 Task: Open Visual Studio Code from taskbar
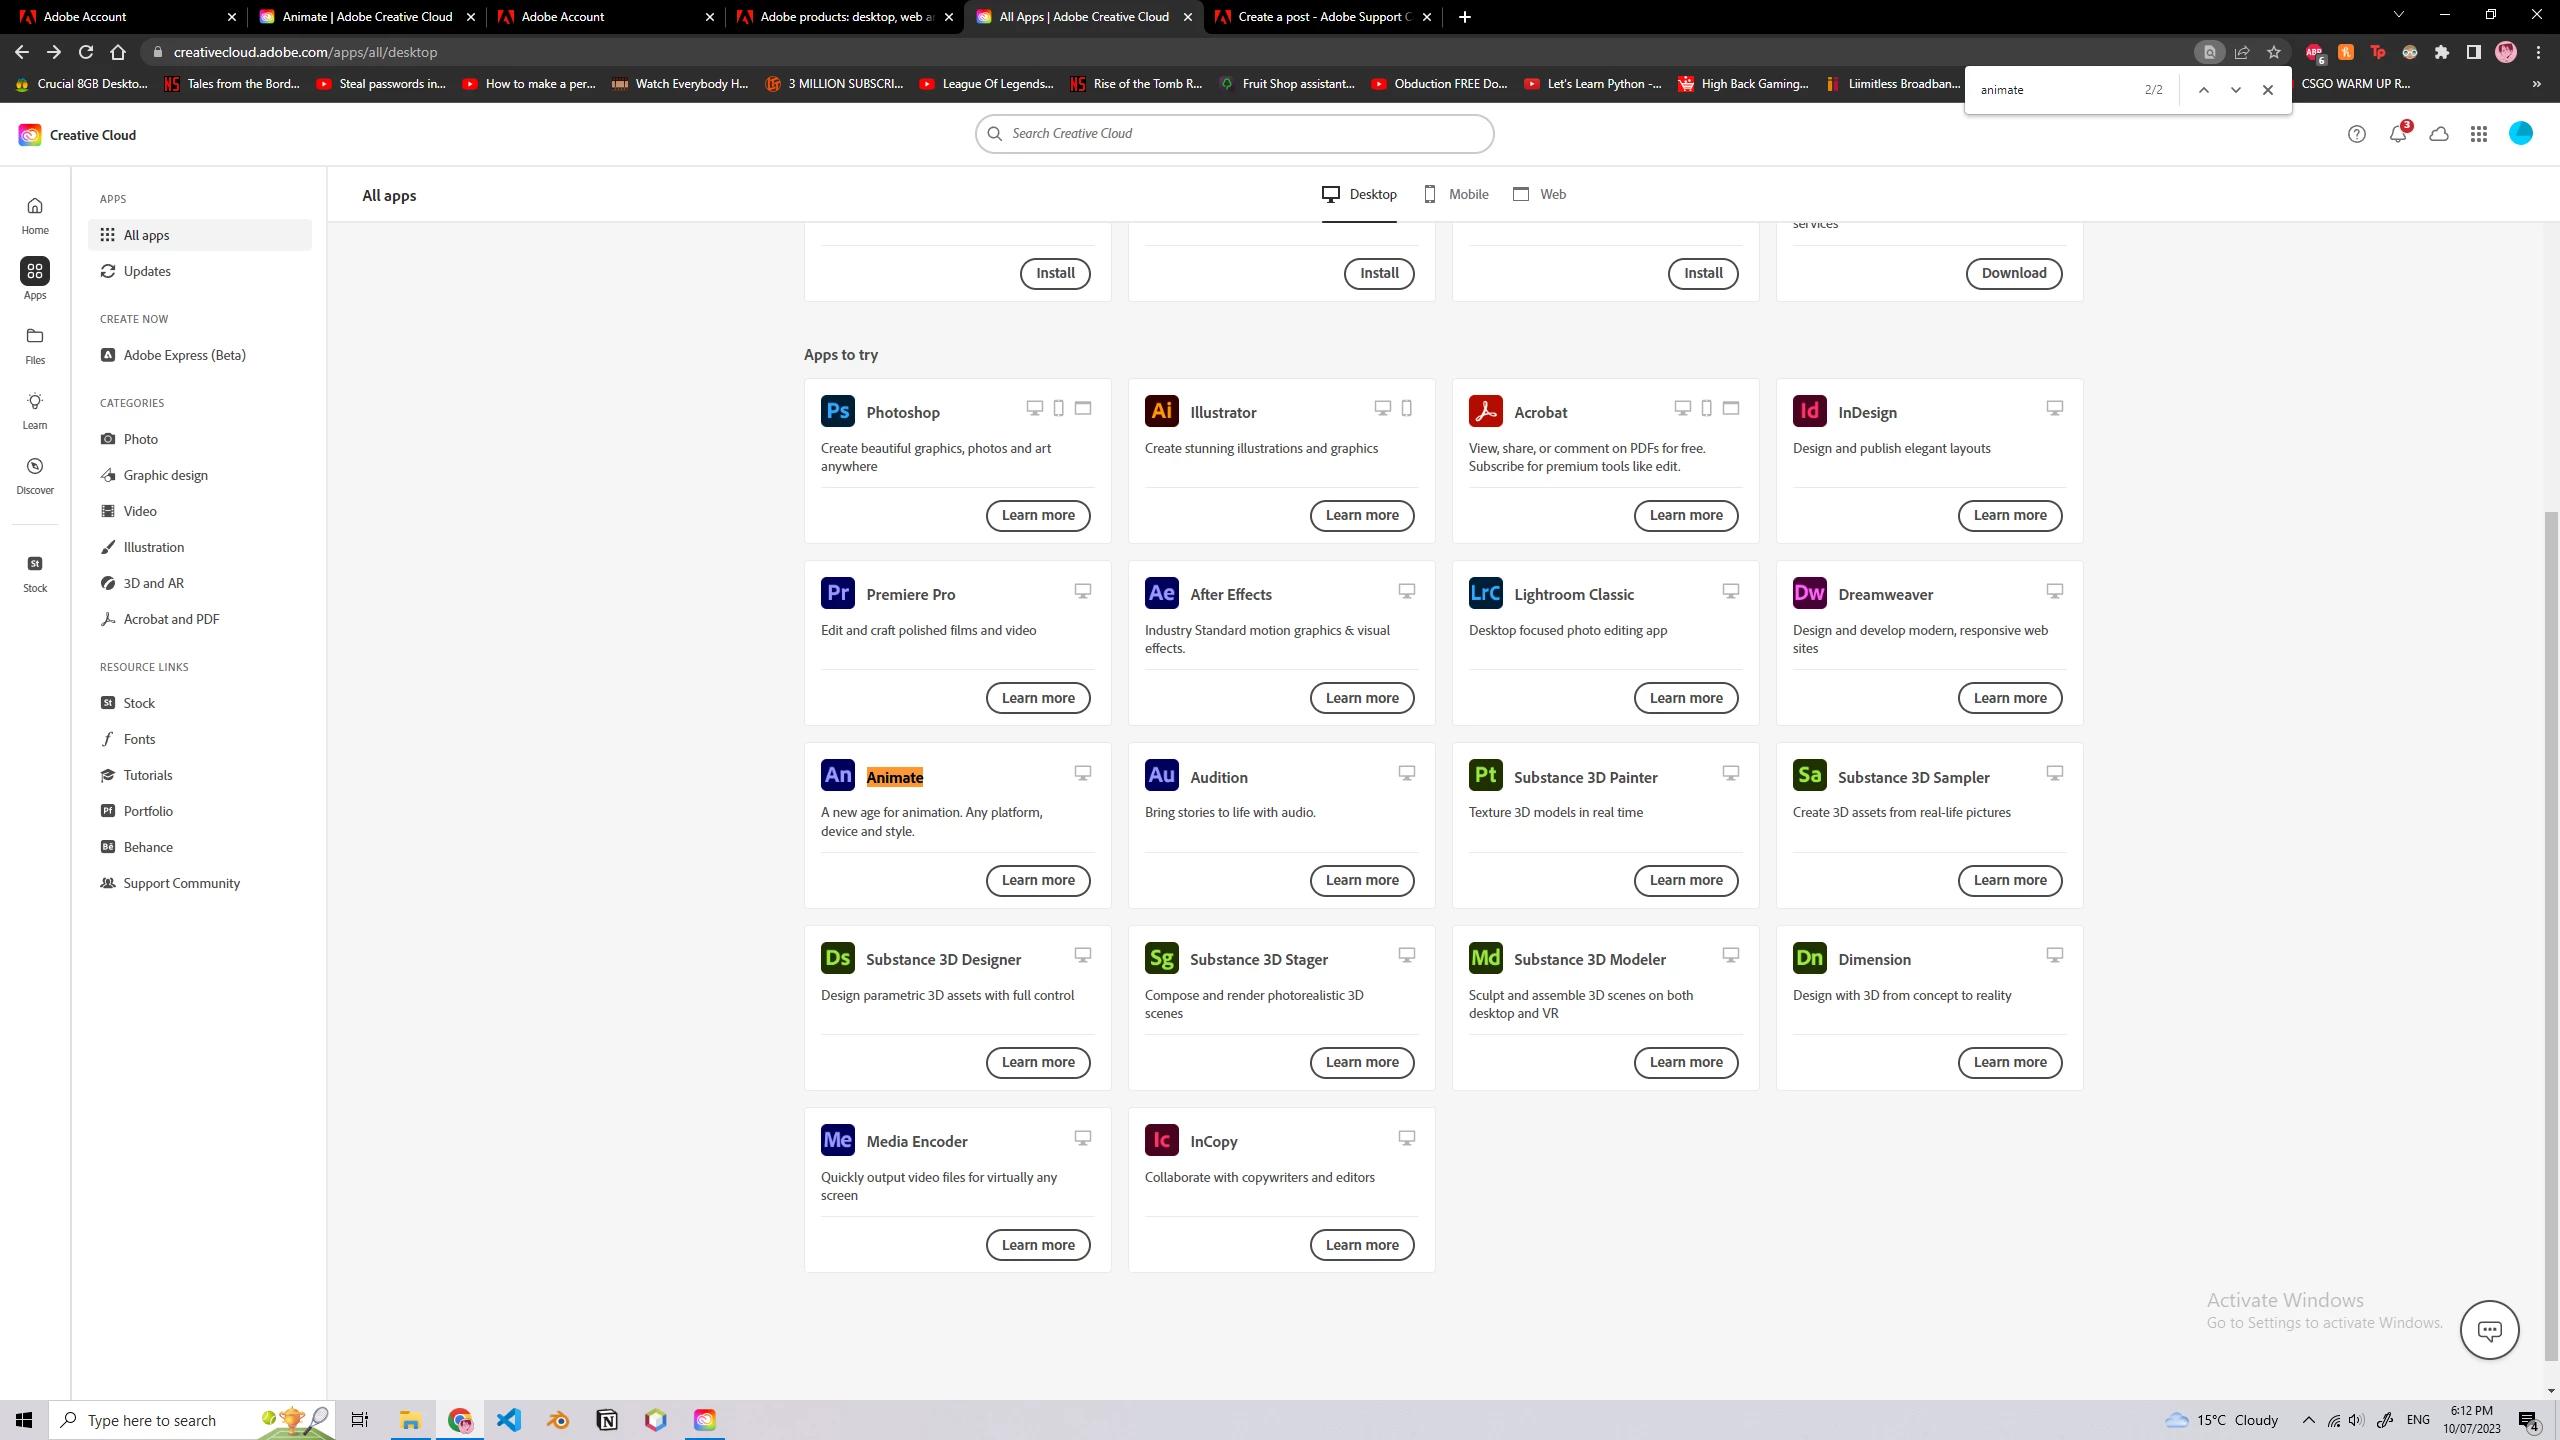[x=509, y=1420]
